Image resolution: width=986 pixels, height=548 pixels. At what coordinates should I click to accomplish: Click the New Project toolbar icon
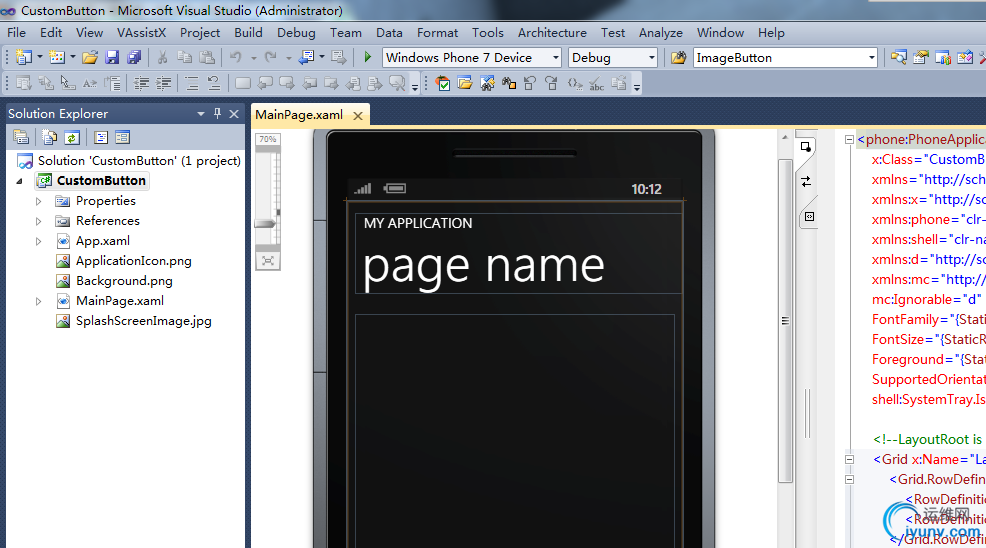[x=23, y=57]
